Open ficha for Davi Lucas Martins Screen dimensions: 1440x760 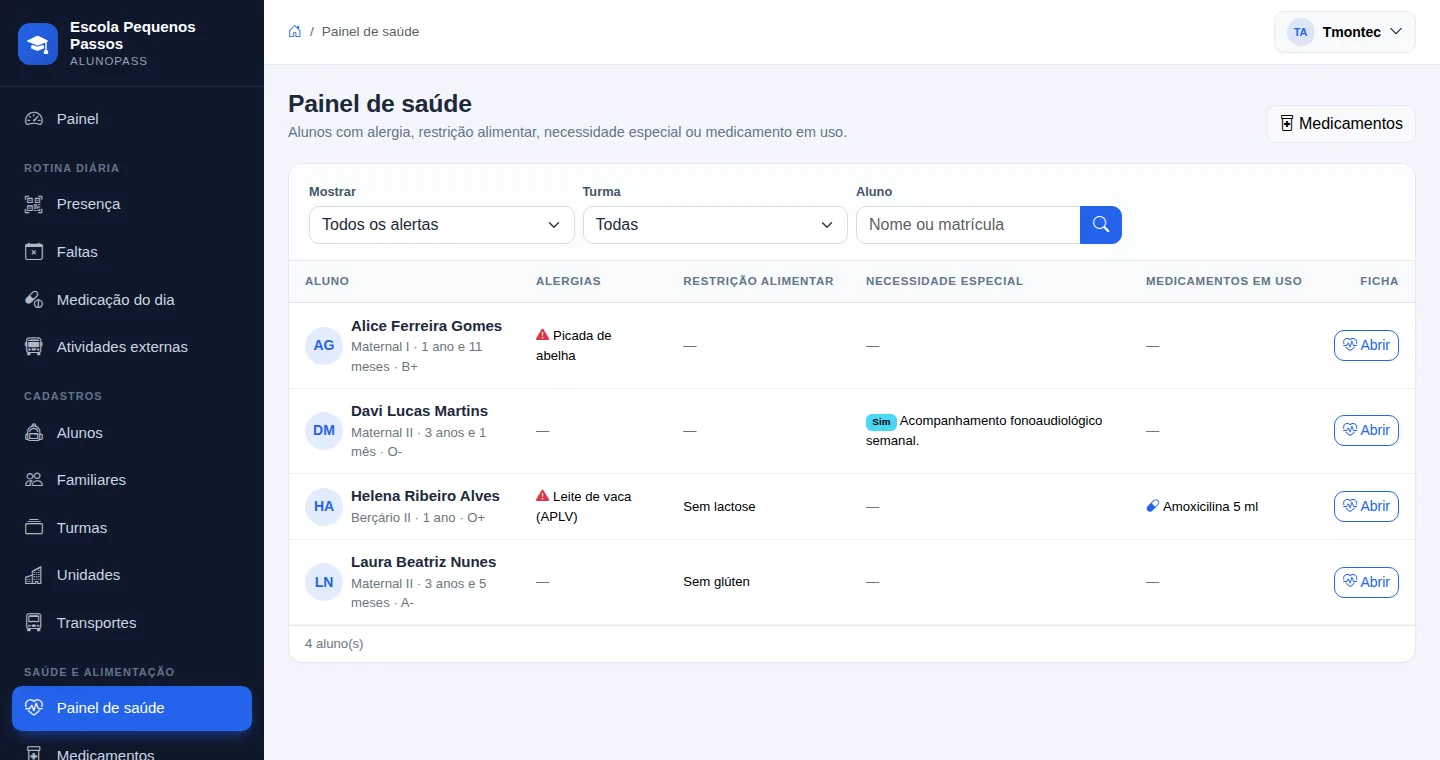click(1366, 430)
